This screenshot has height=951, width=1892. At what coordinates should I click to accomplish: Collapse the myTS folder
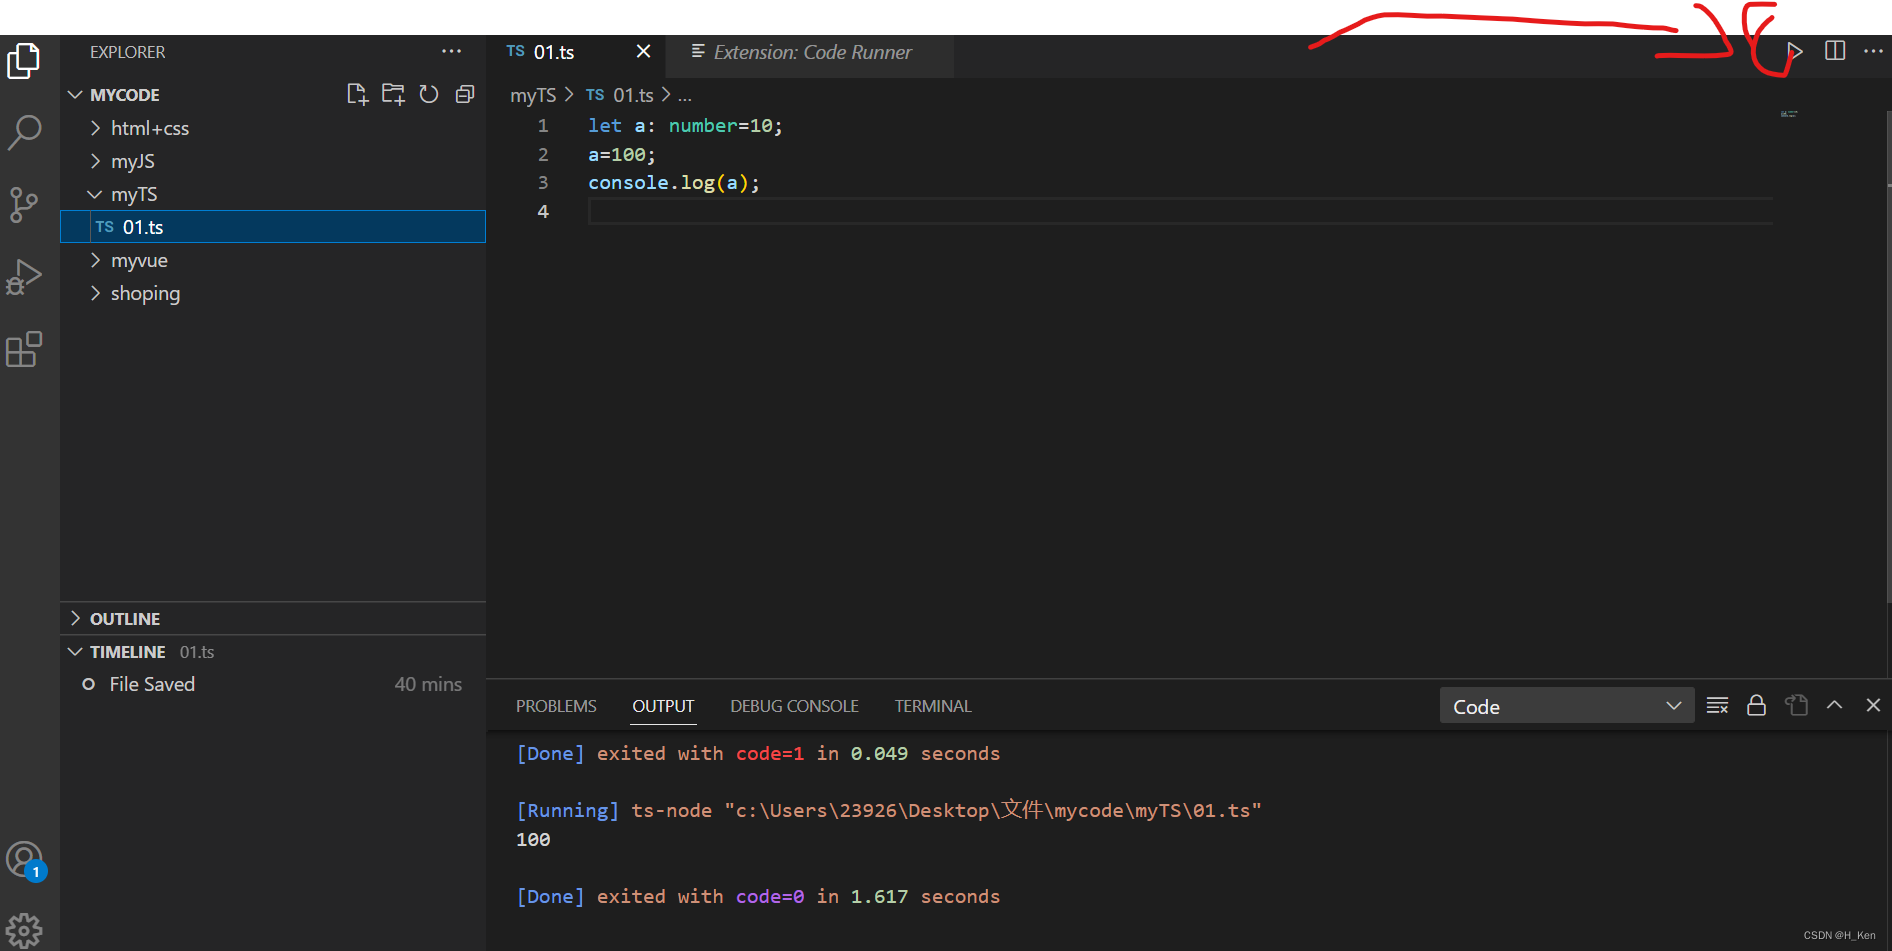coord(273,194)
